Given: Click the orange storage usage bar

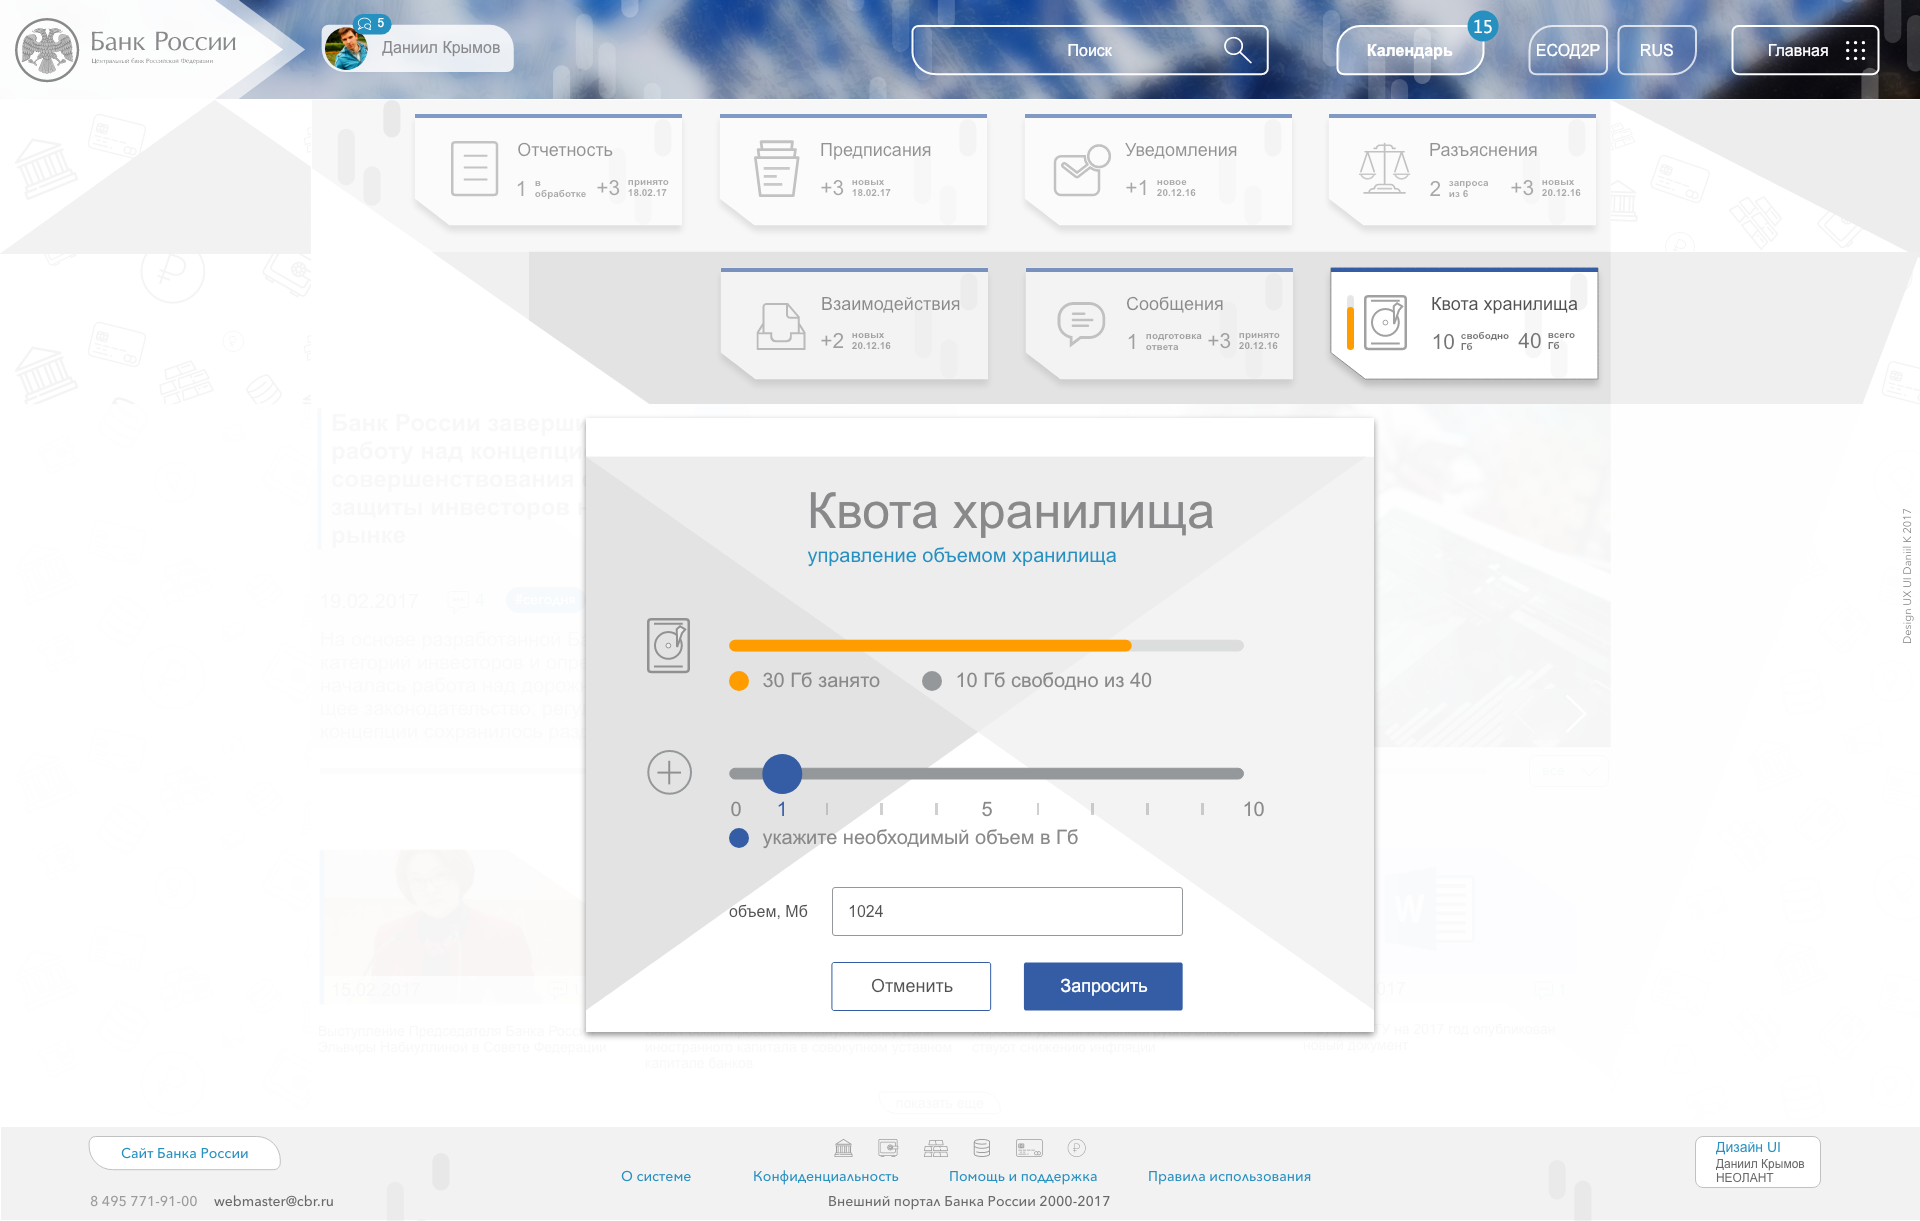Looking at the screenshot, I should click(930, 645).
